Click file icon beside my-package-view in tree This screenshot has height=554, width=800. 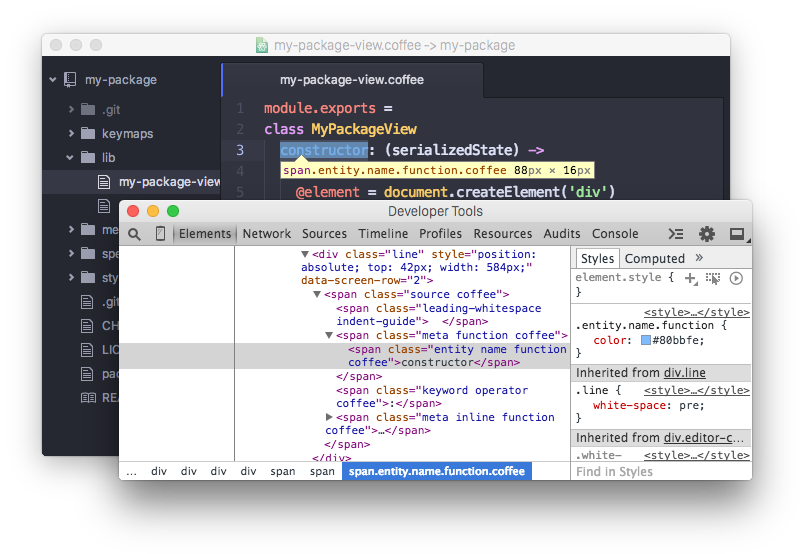[x=104, y=182]
